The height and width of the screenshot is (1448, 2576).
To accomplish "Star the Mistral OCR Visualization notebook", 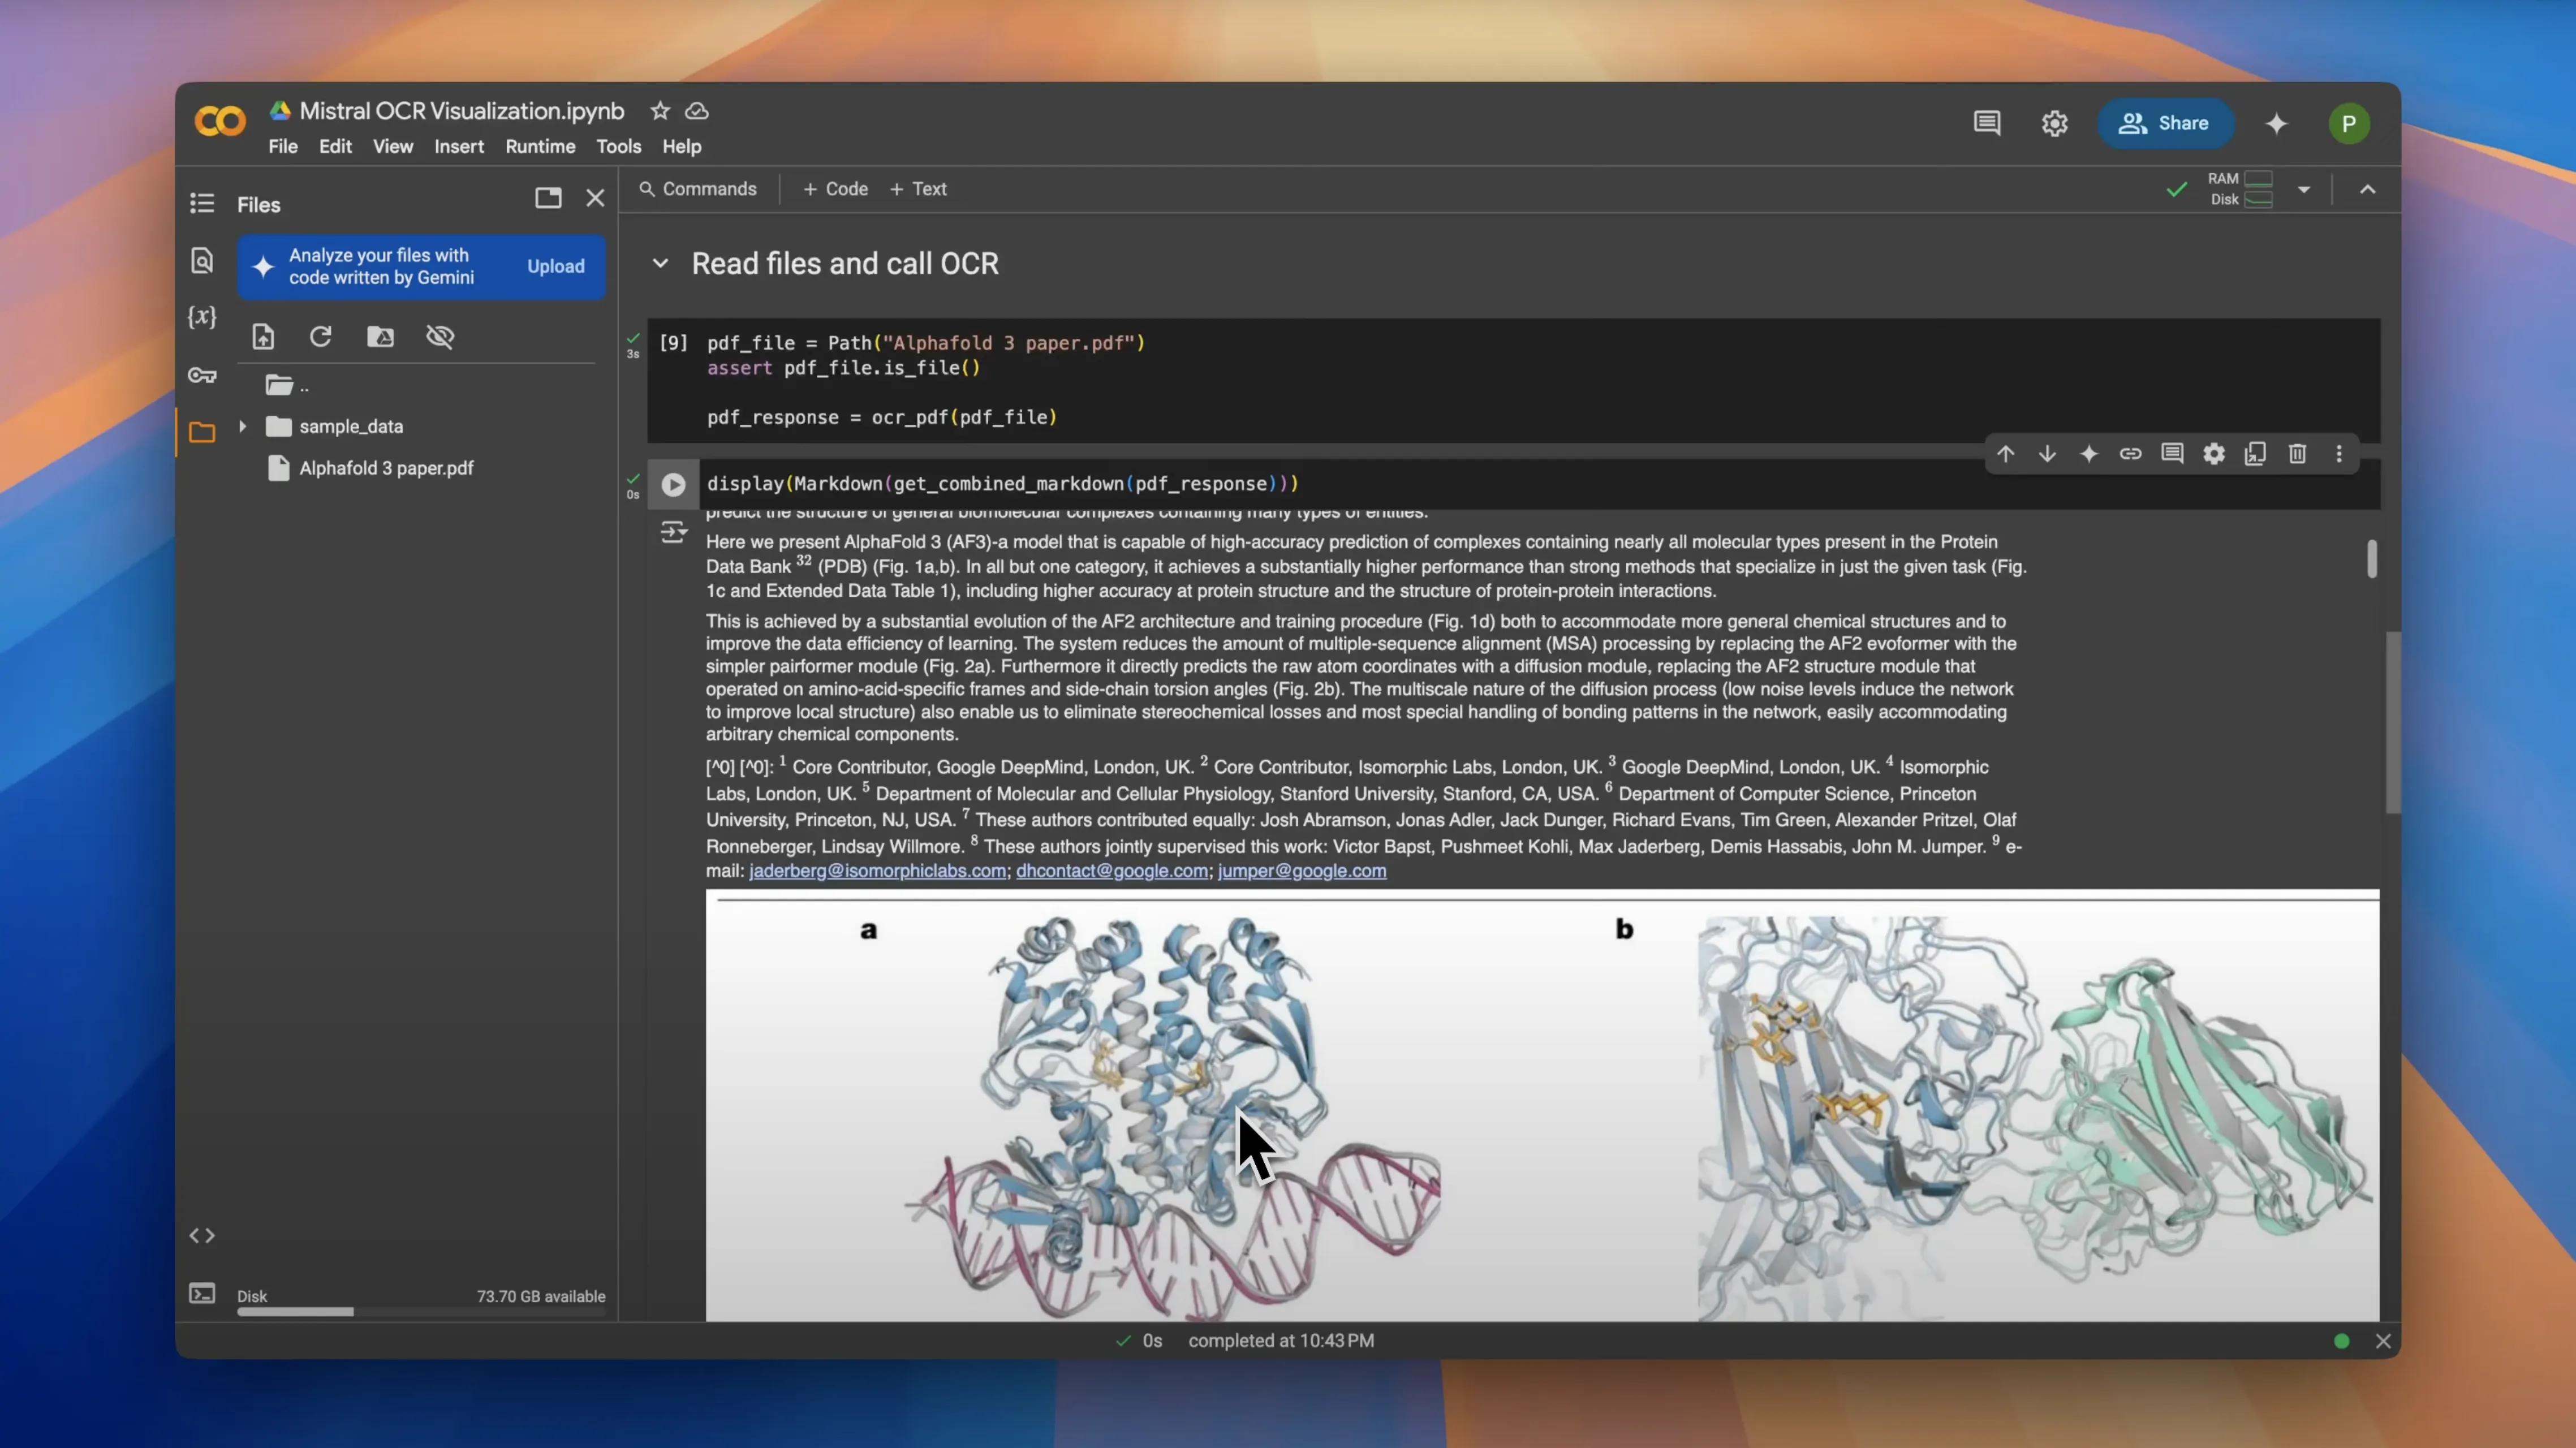I will [660, 111].
